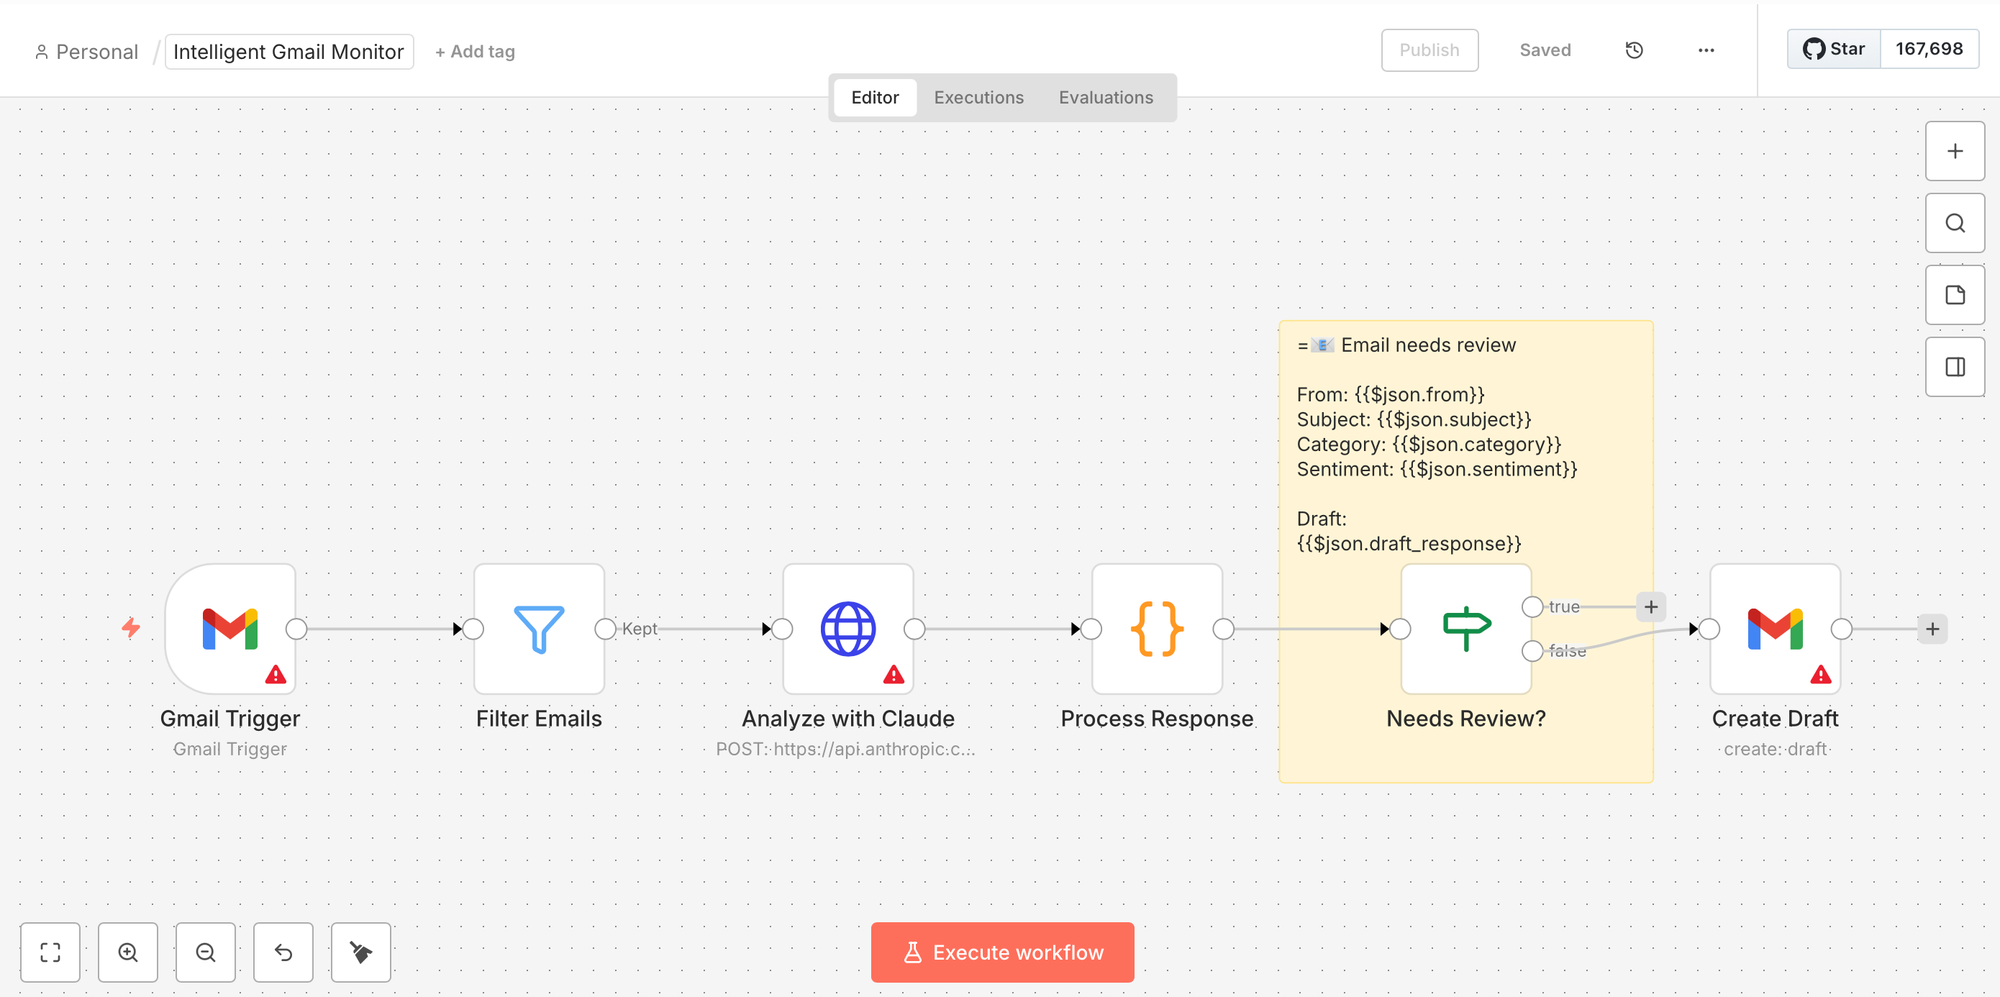Reset the canvas zoom level
The image size is (2000, 997).
(284, 952)
